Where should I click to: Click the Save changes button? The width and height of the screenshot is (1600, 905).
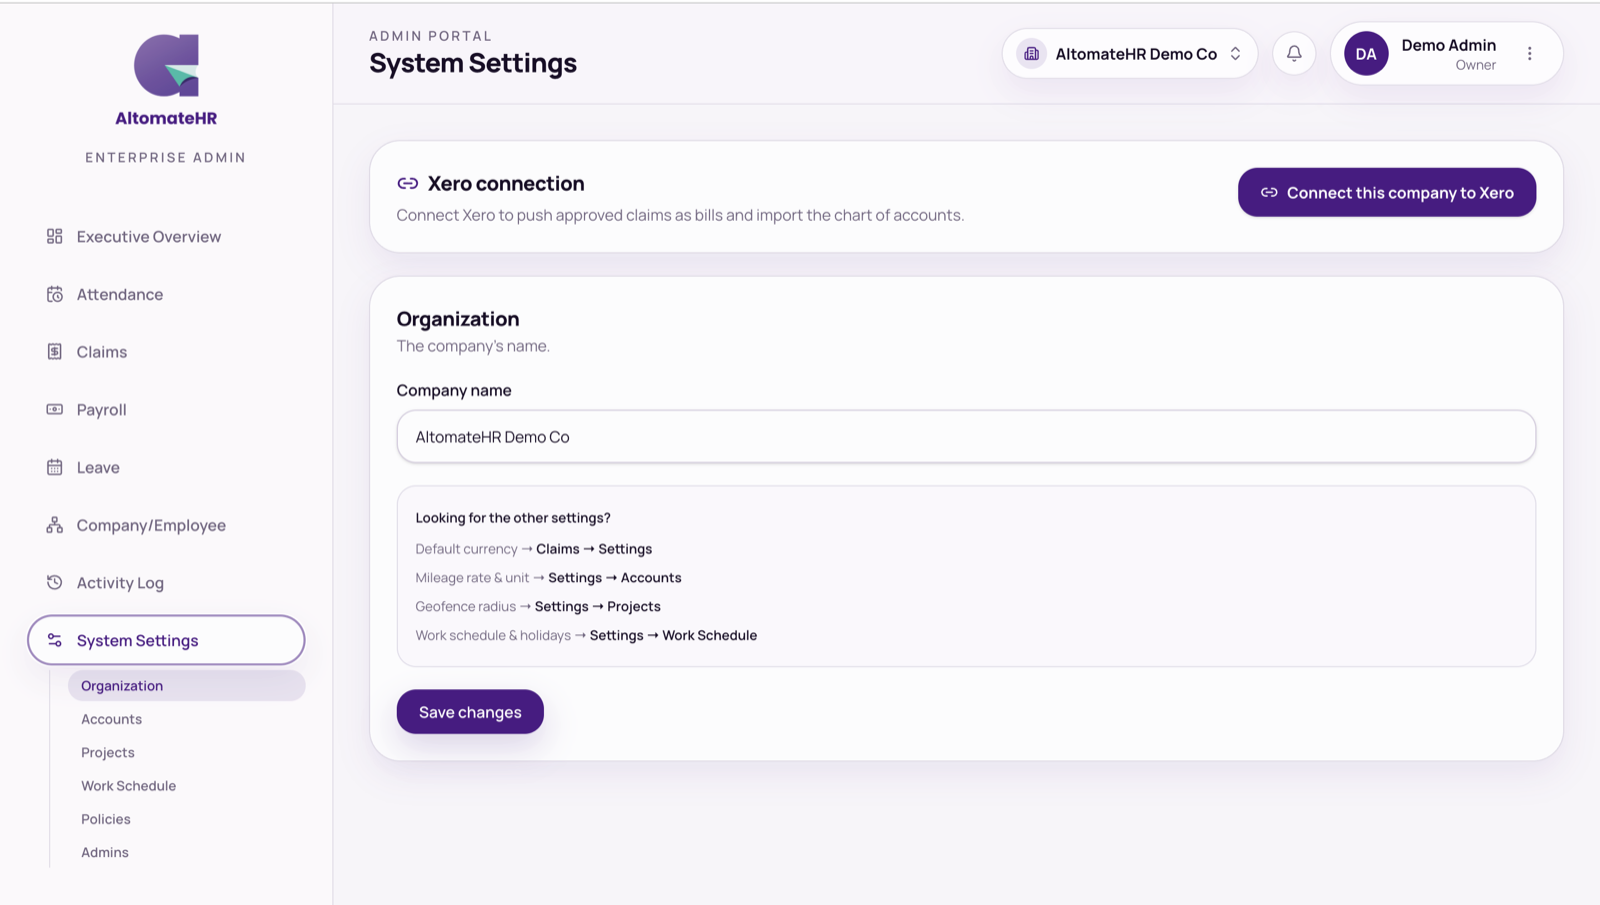point(470,712)
